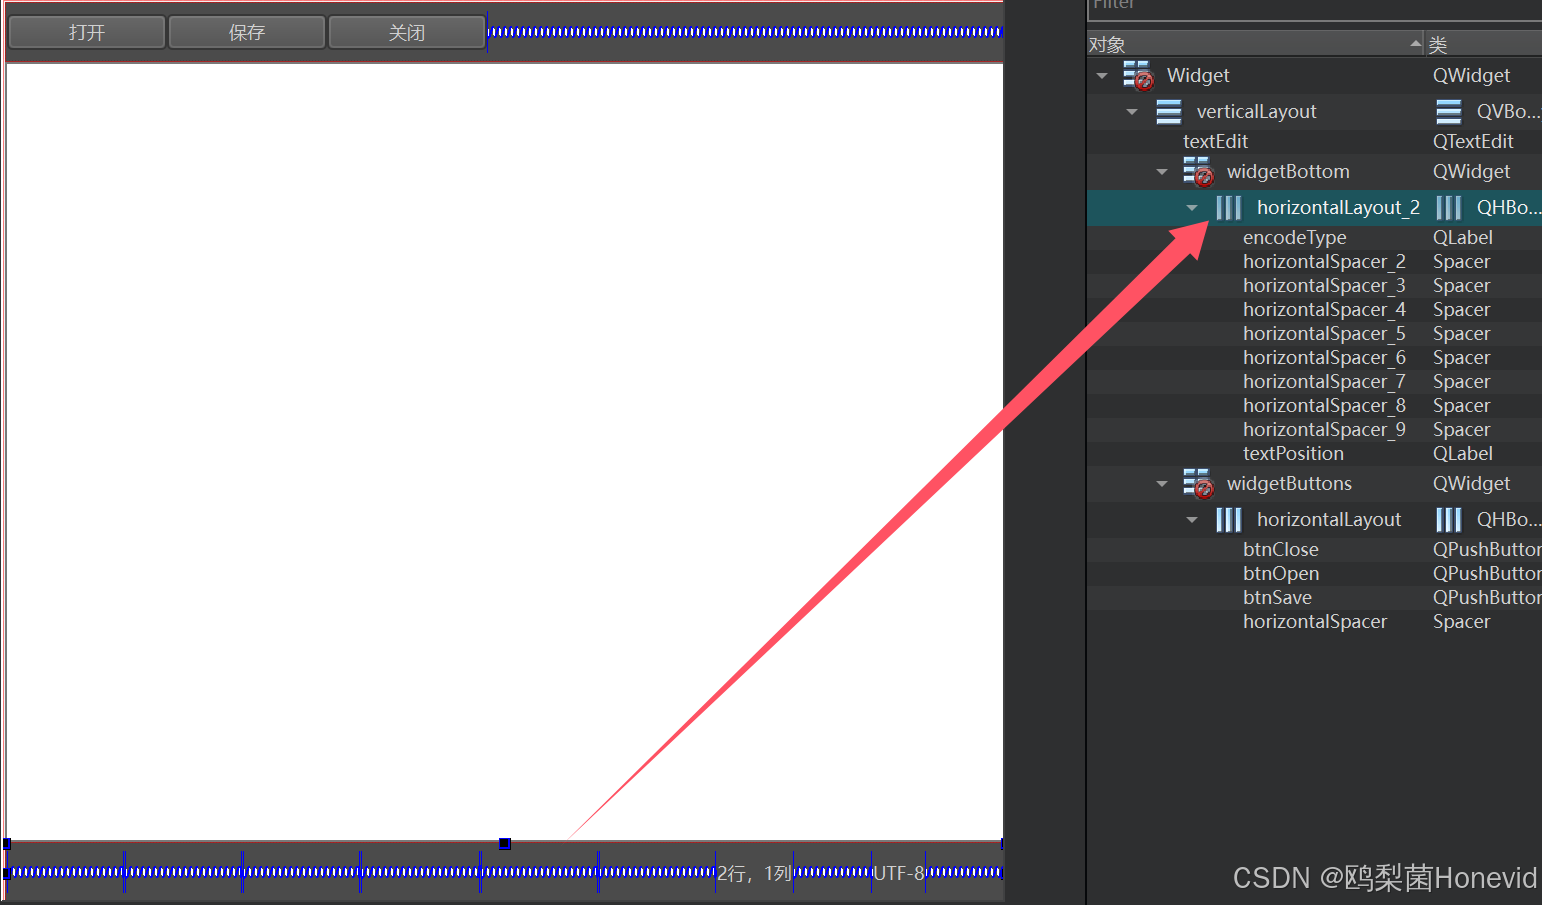Select btnClose in the object tree
Viewport: 1542px width, 905px height.
[1281, 550]
